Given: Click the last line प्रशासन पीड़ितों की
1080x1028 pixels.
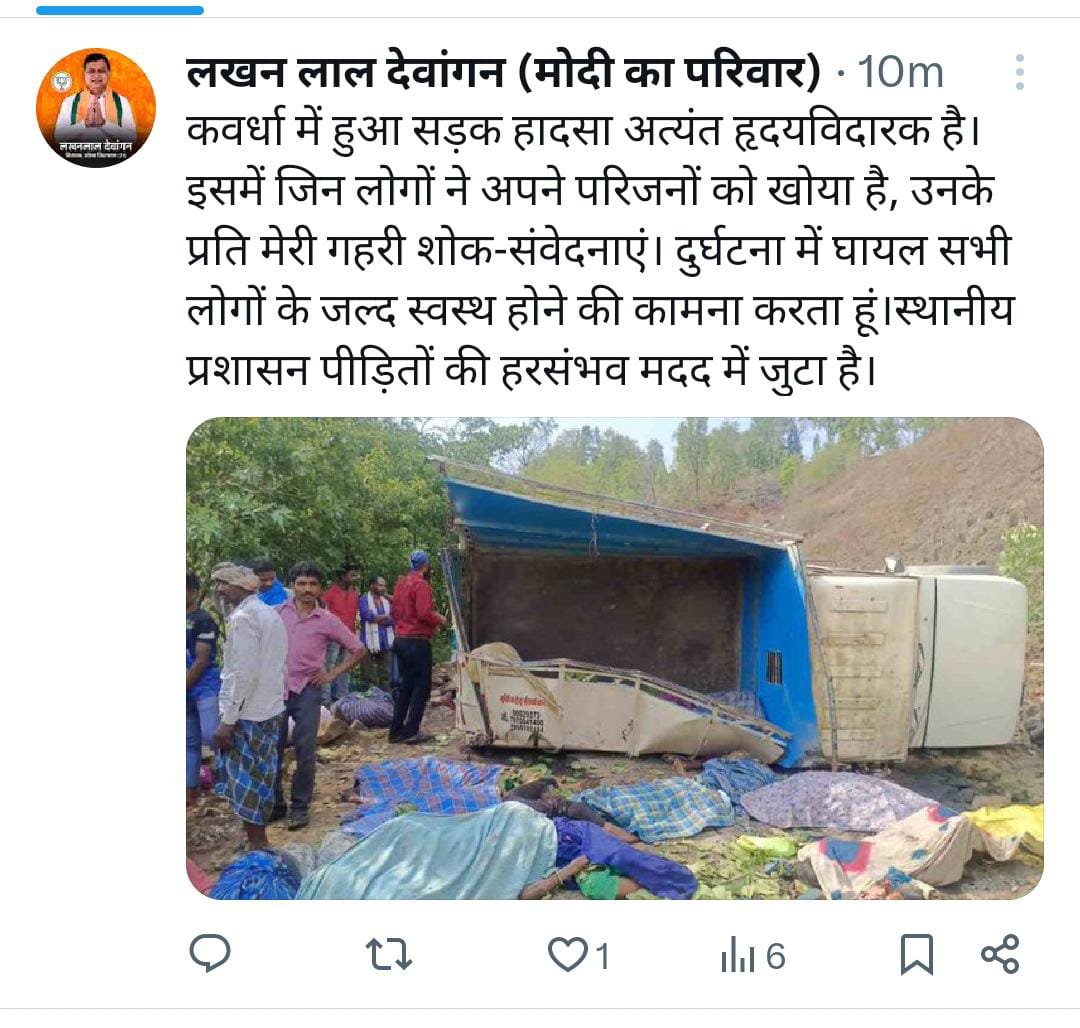Looking at the screenshot, I should point(531,370).
